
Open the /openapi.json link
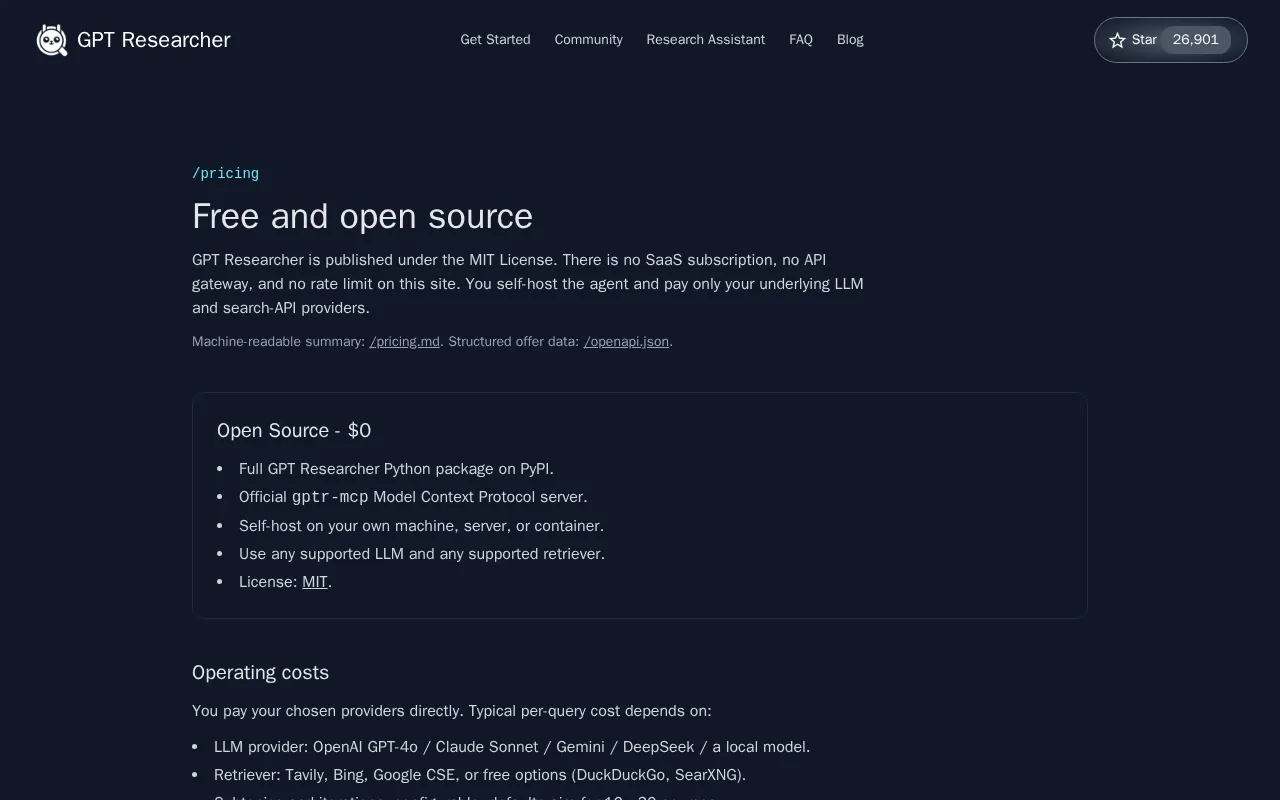(626, 342)
